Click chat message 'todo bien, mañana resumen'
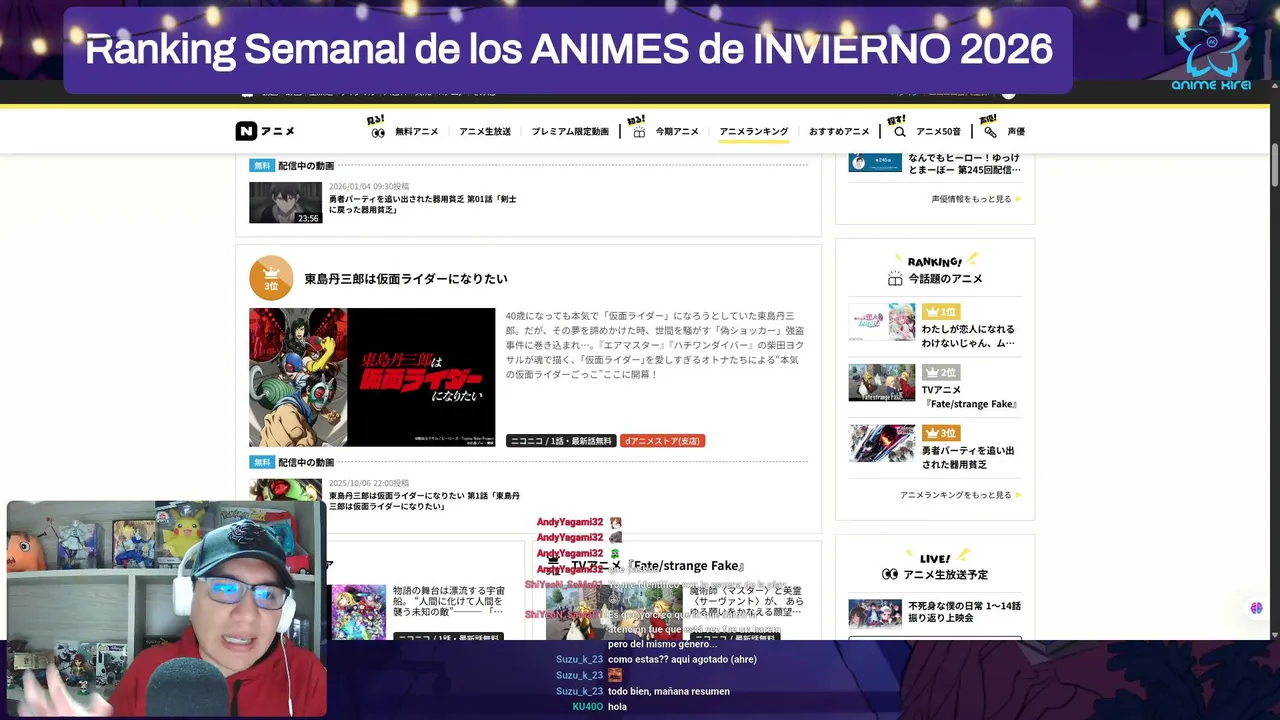Viewport: 1280px width, 720px height. click(669, 691)
